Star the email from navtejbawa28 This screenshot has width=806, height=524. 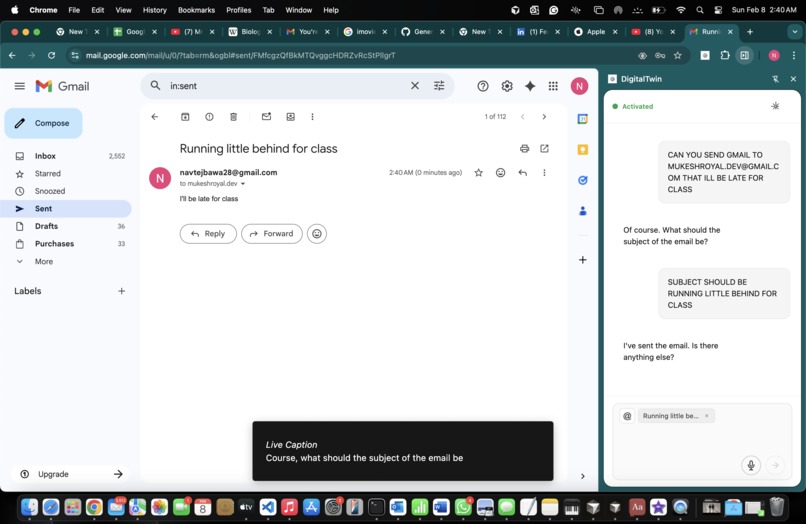coord(479,173)
